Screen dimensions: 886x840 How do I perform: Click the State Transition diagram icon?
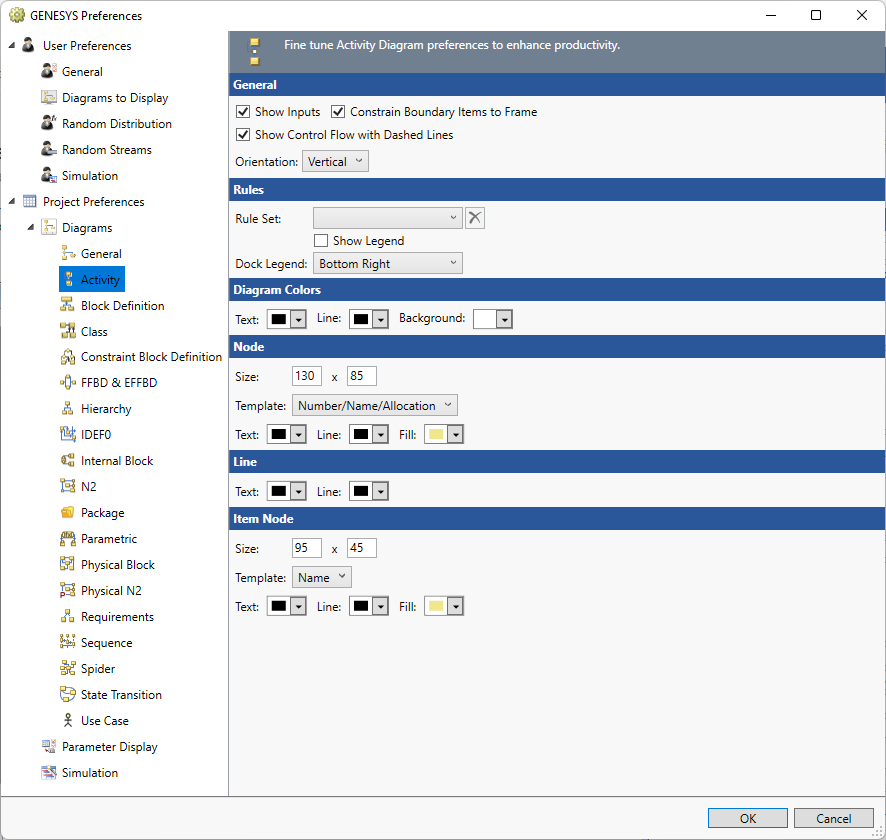tap(68, 695)
